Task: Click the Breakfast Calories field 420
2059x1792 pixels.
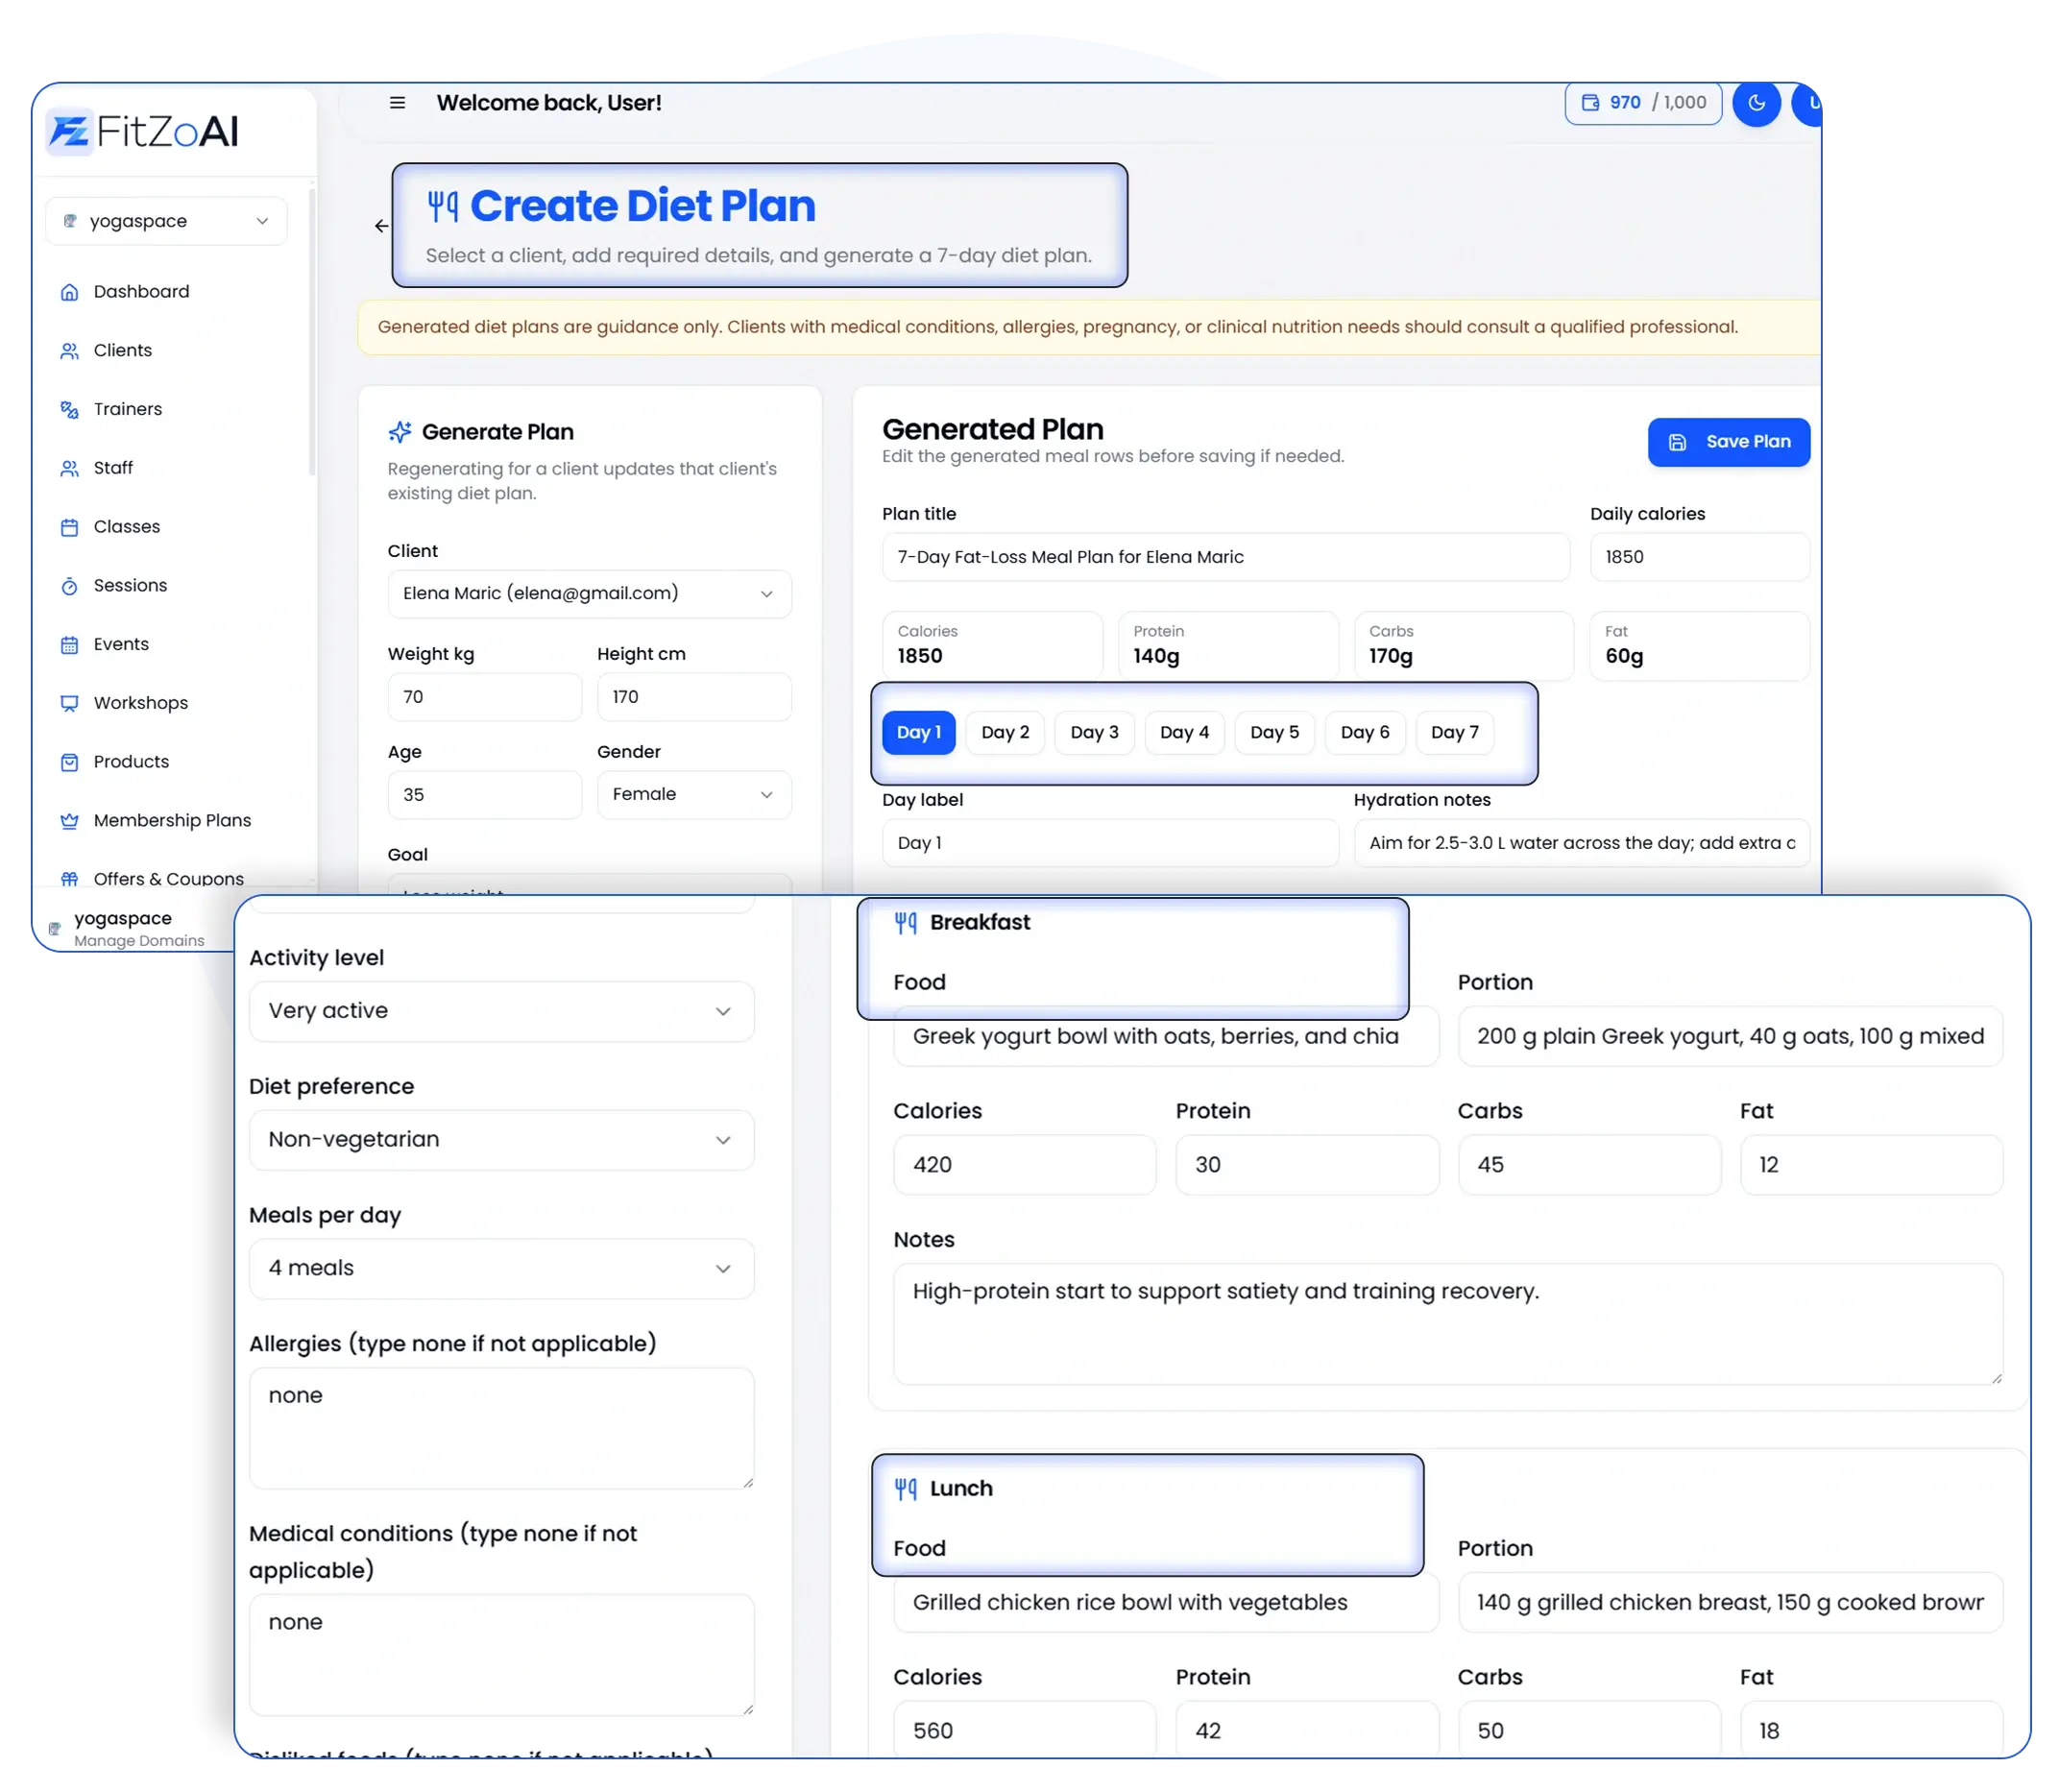Action: tap(1024, 1165)
